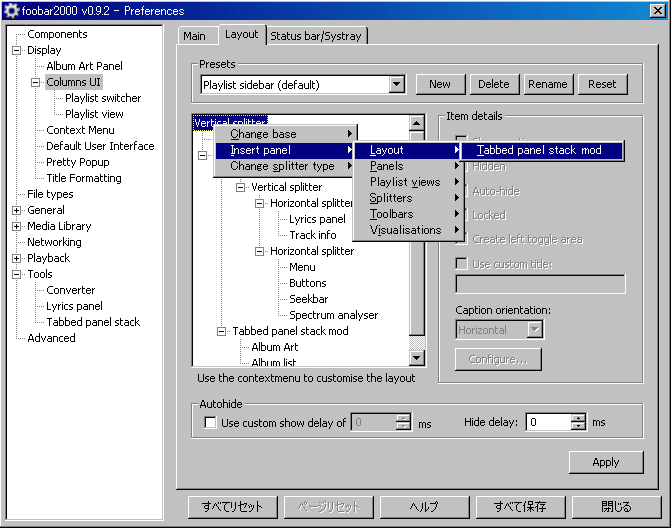Open the Splitters submenu
The image size is (671, 528).
(408, 198)
